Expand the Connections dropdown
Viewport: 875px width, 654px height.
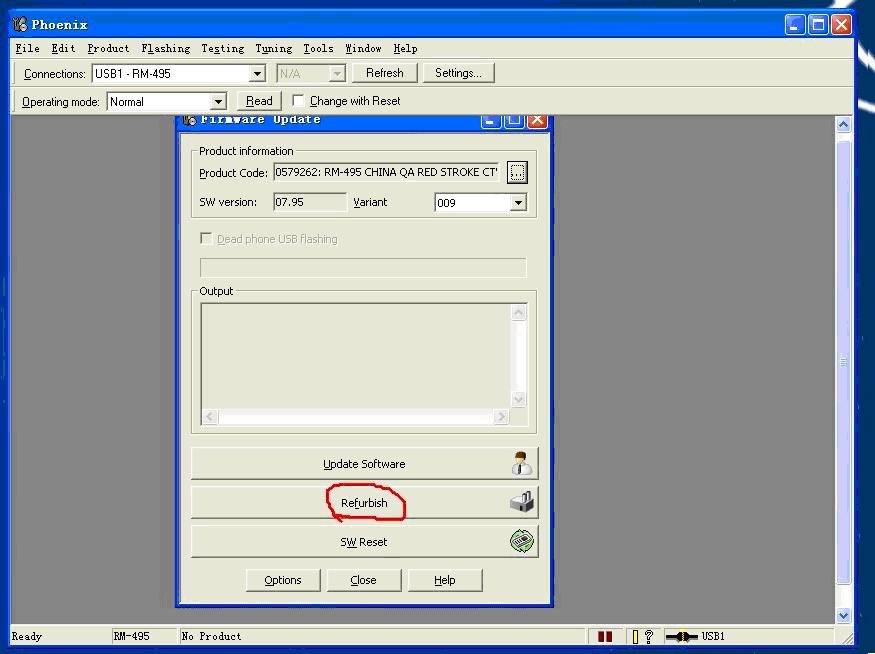coord(257,74)
